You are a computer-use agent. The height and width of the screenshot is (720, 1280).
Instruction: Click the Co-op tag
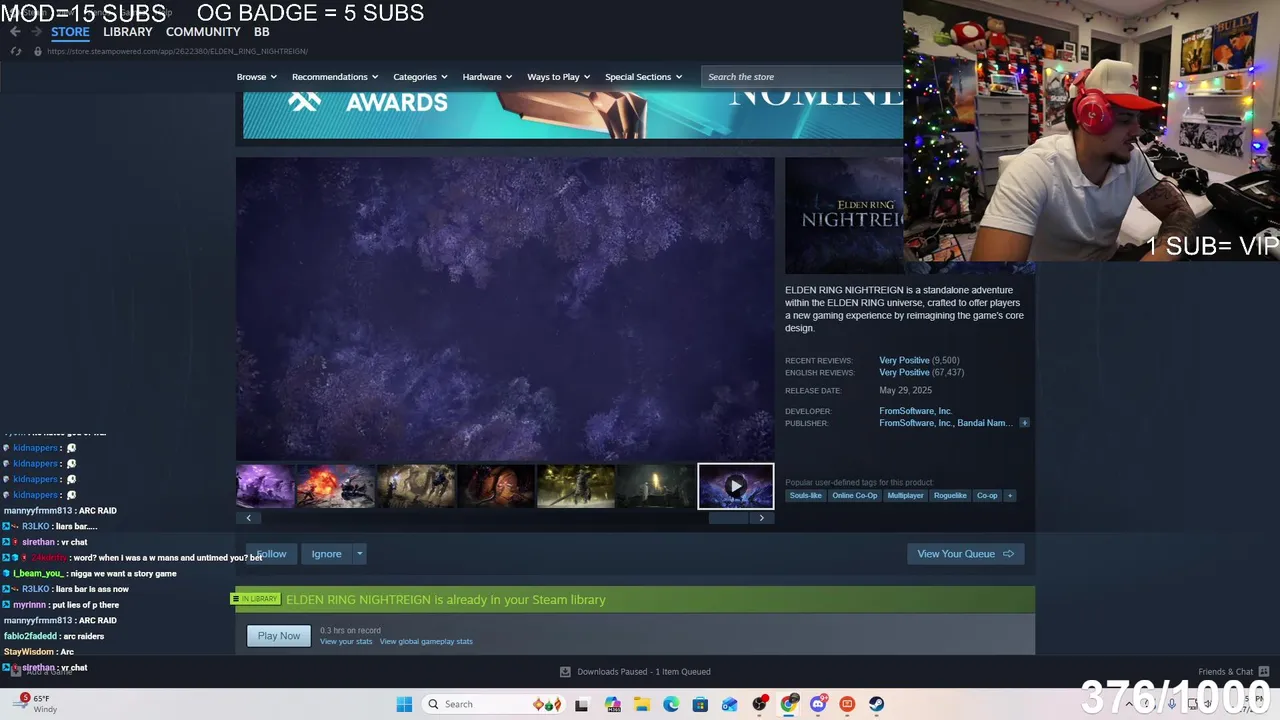coord(987,496)
